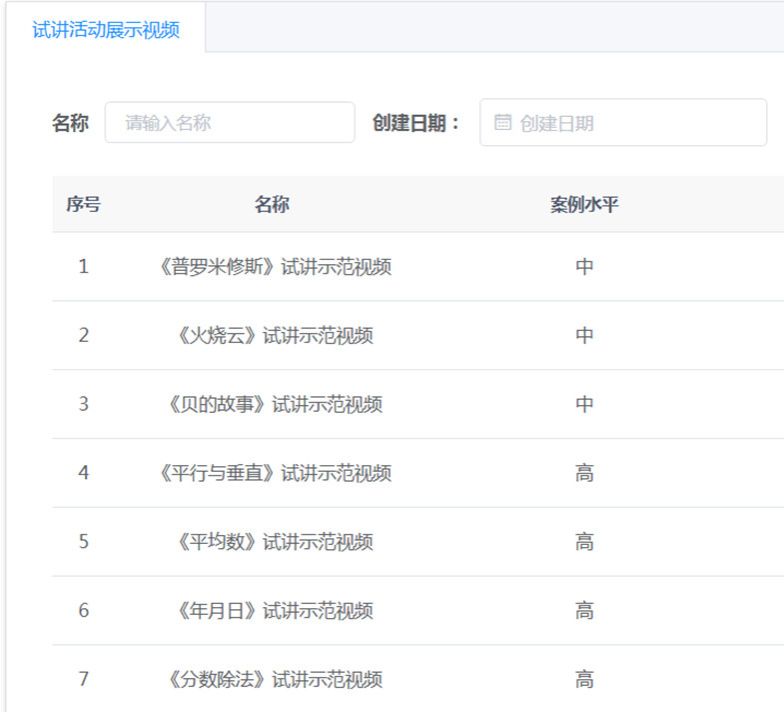Click the 案例水平 column header
The height and width of the screenshot is (712, 784).
[584, 205]
